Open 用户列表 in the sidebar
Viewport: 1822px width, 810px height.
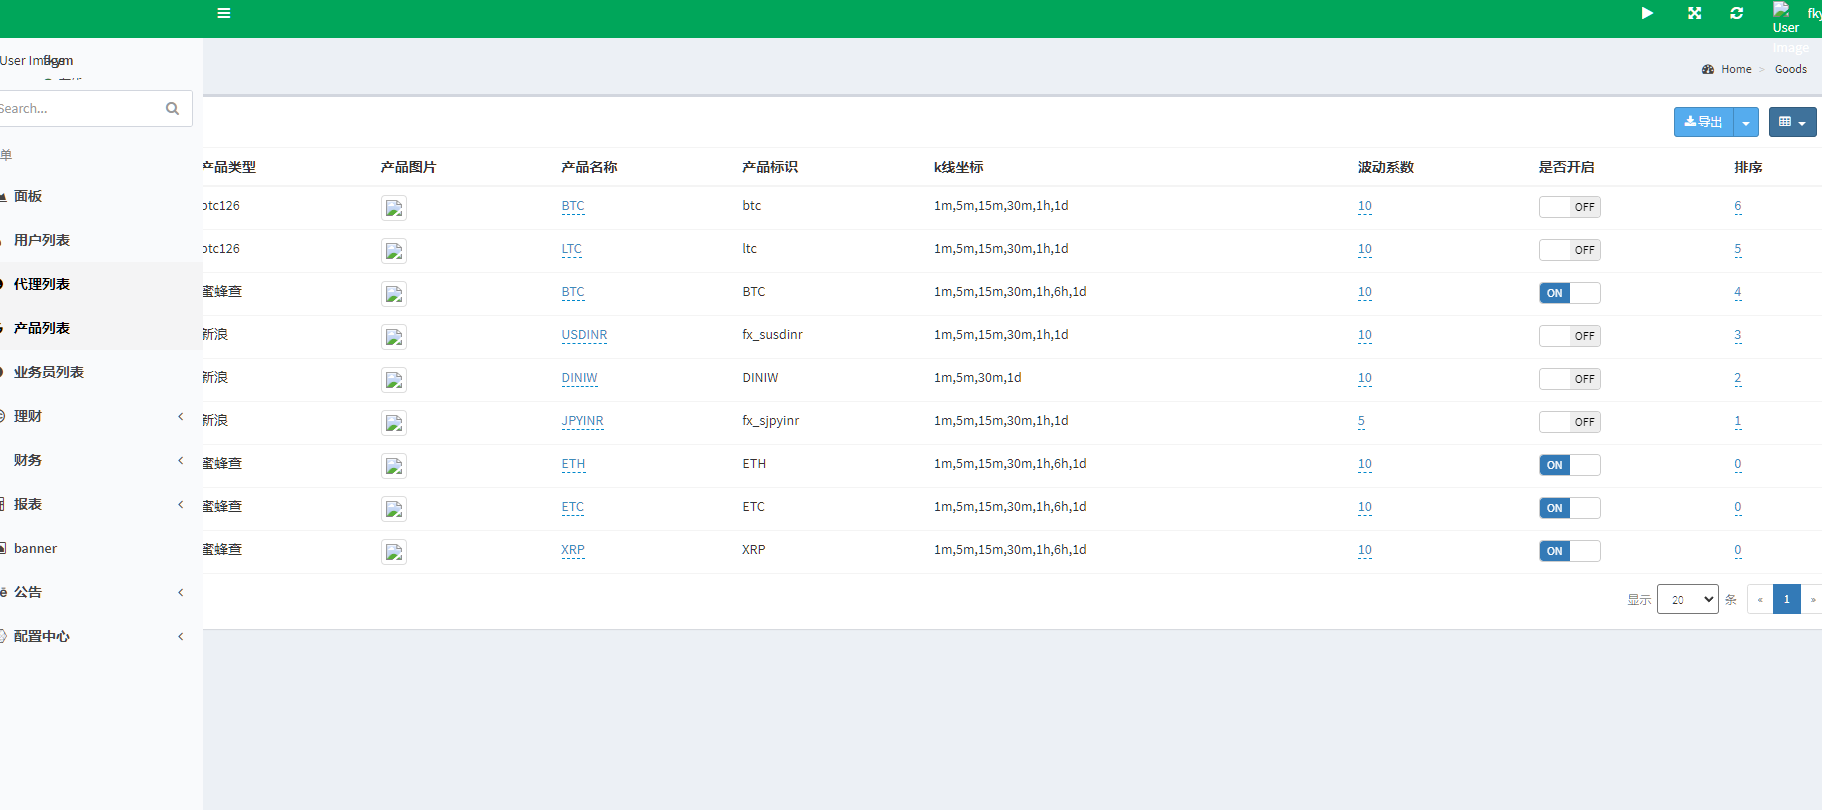point(42,240)
